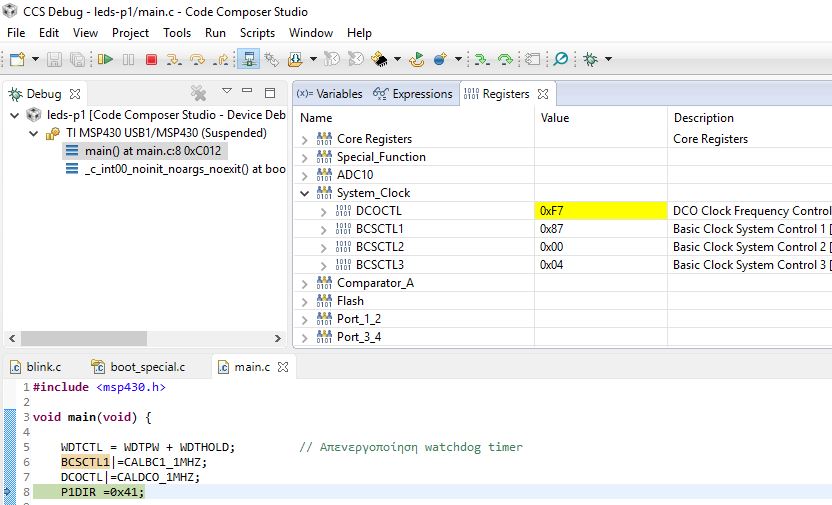The height and width of the screenshot is (505, 832).
Task: Resume program execution with green play button
Action: click(x=105, y=59)
